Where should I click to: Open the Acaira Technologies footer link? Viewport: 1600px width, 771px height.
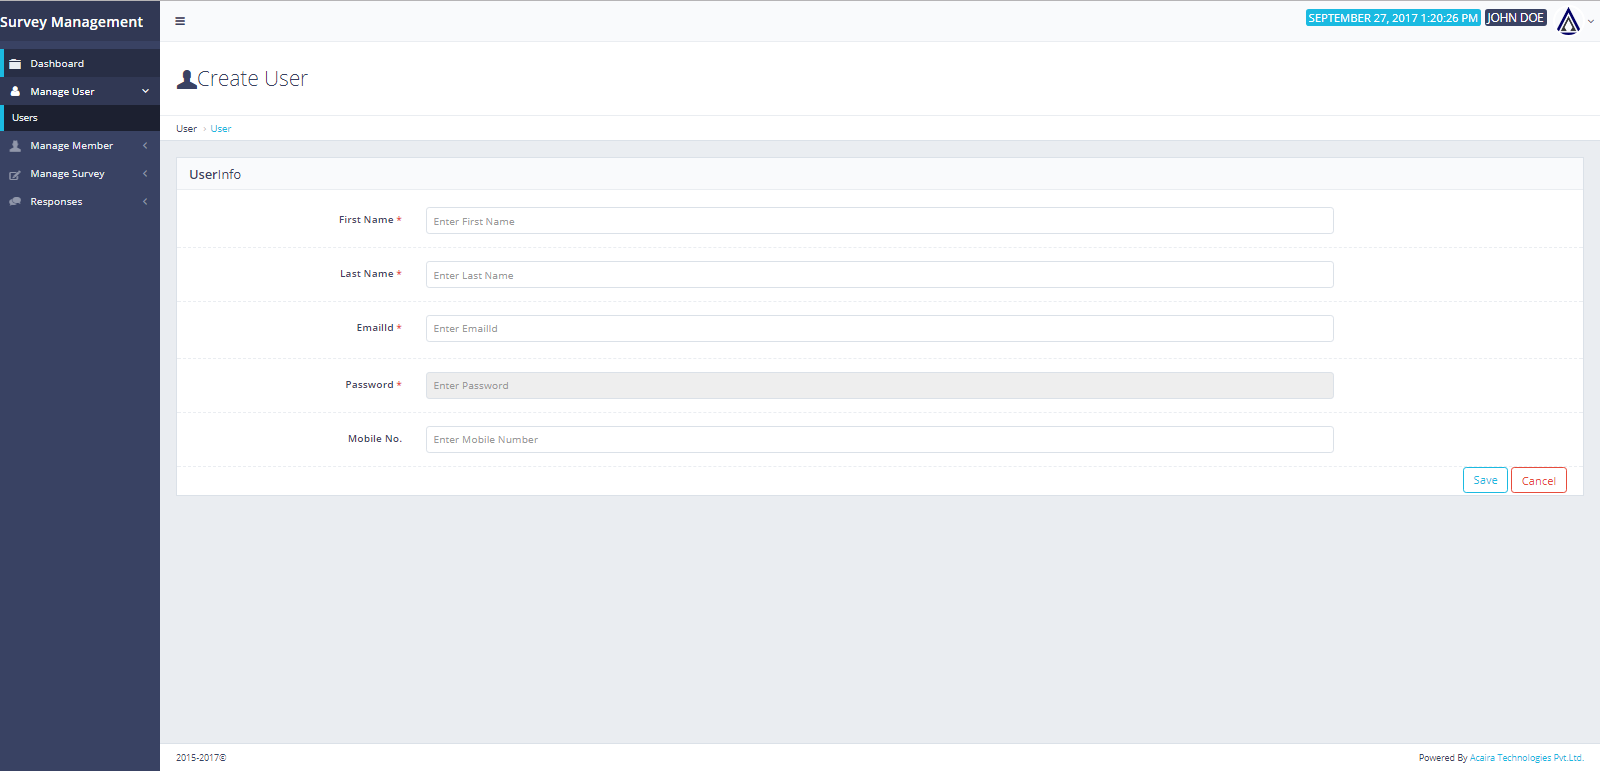tap(1526, 758)
